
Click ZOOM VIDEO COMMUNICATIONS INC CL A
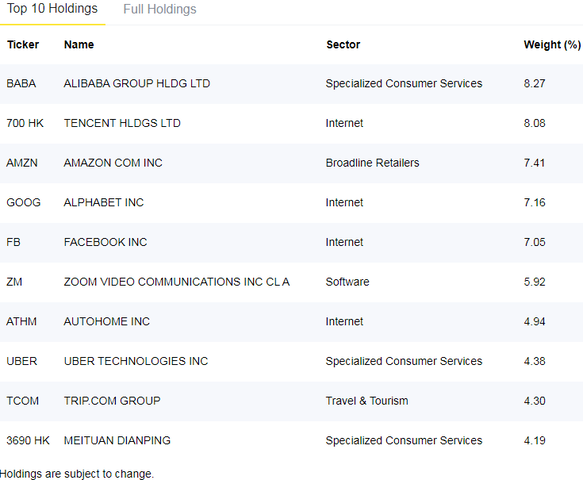coord(177,282)
